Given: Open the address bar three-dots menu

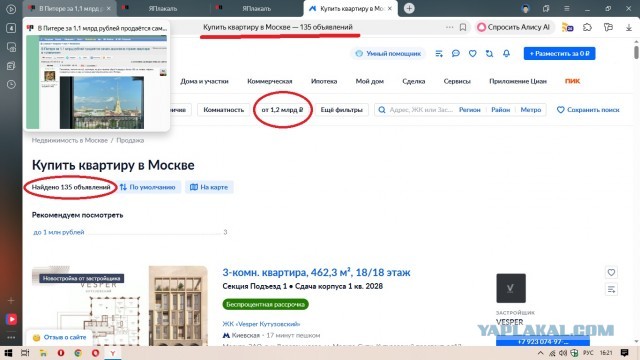Looking at the screenshot, I should [x=449, y=27].
